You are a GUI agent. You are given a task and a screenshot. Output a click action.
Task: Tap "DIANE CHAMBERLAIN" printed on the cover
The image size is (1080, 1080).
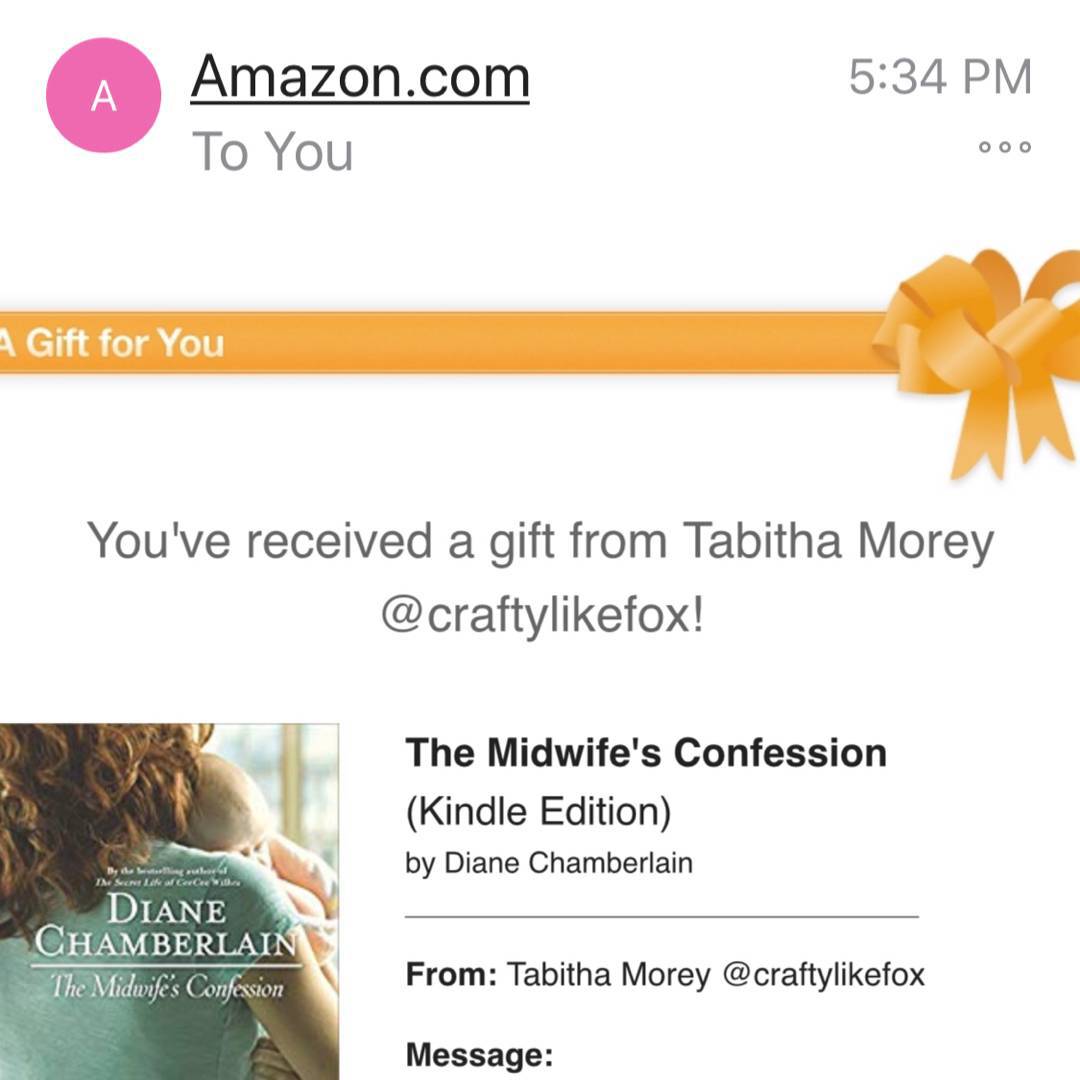click(x=165, y=927)
